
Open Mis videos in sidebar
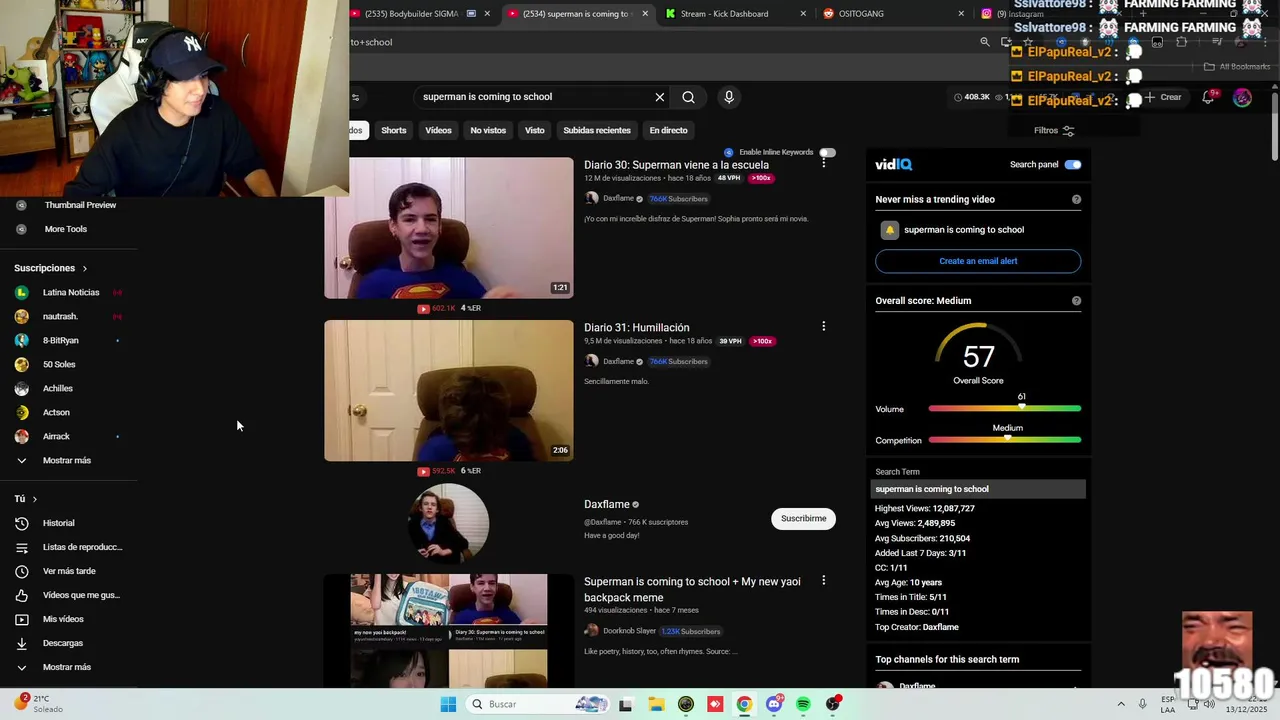pos(63,619)
